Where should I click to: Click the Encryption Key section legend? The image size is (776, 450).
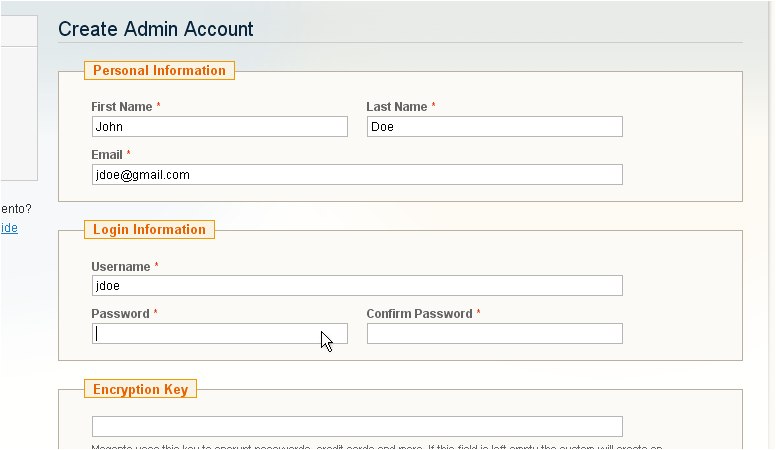click(140, 389)
